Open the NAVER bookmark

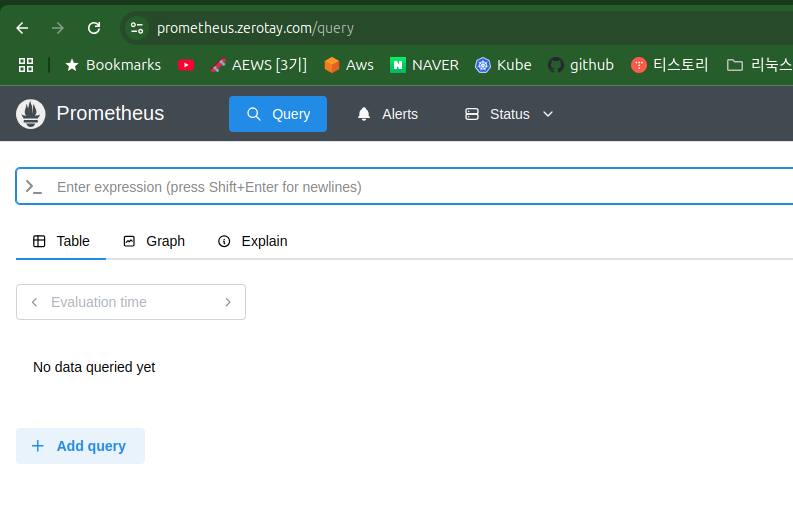click(x=424, y=65)
